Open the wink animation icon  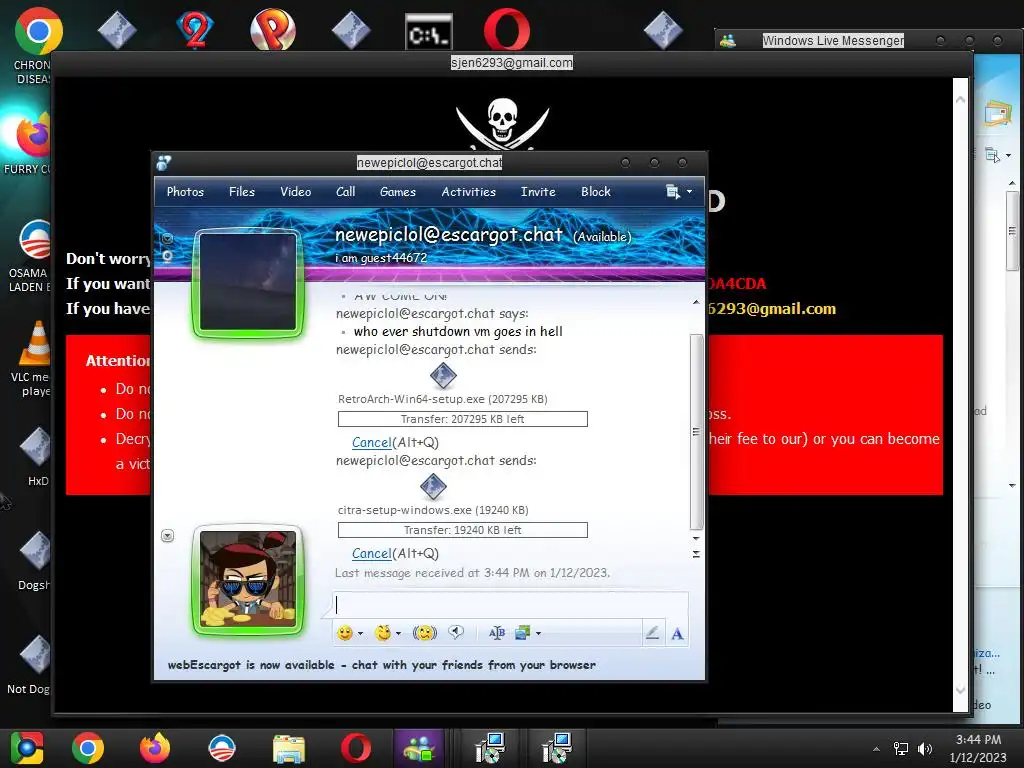[x=383, y=633]
